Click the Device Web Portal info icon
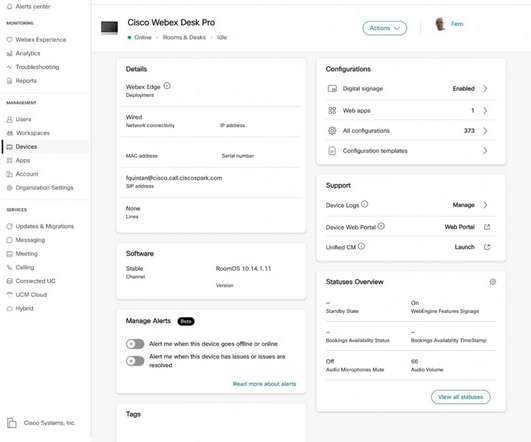The height and width of the screenshot is (442, 531). [x=381, y=226]
